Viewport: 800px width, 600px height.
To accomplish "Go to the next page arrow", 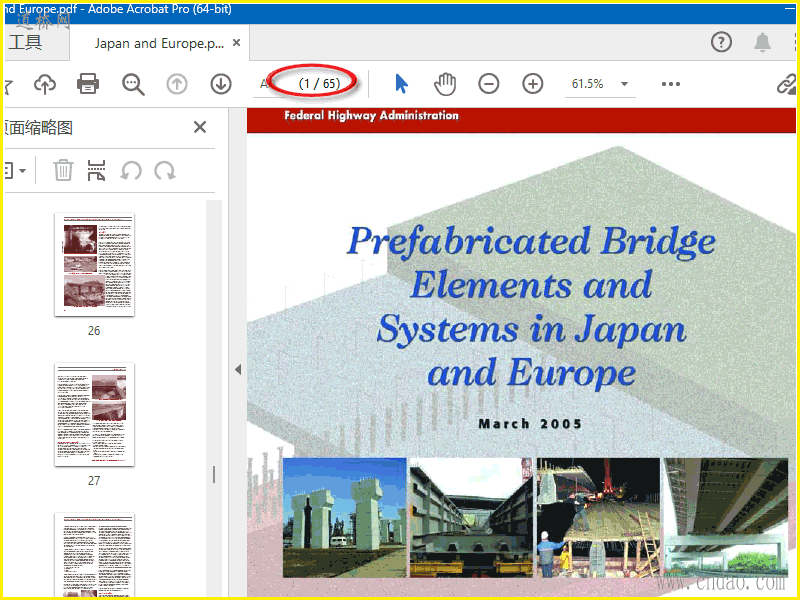I will [x=221, y=85].
